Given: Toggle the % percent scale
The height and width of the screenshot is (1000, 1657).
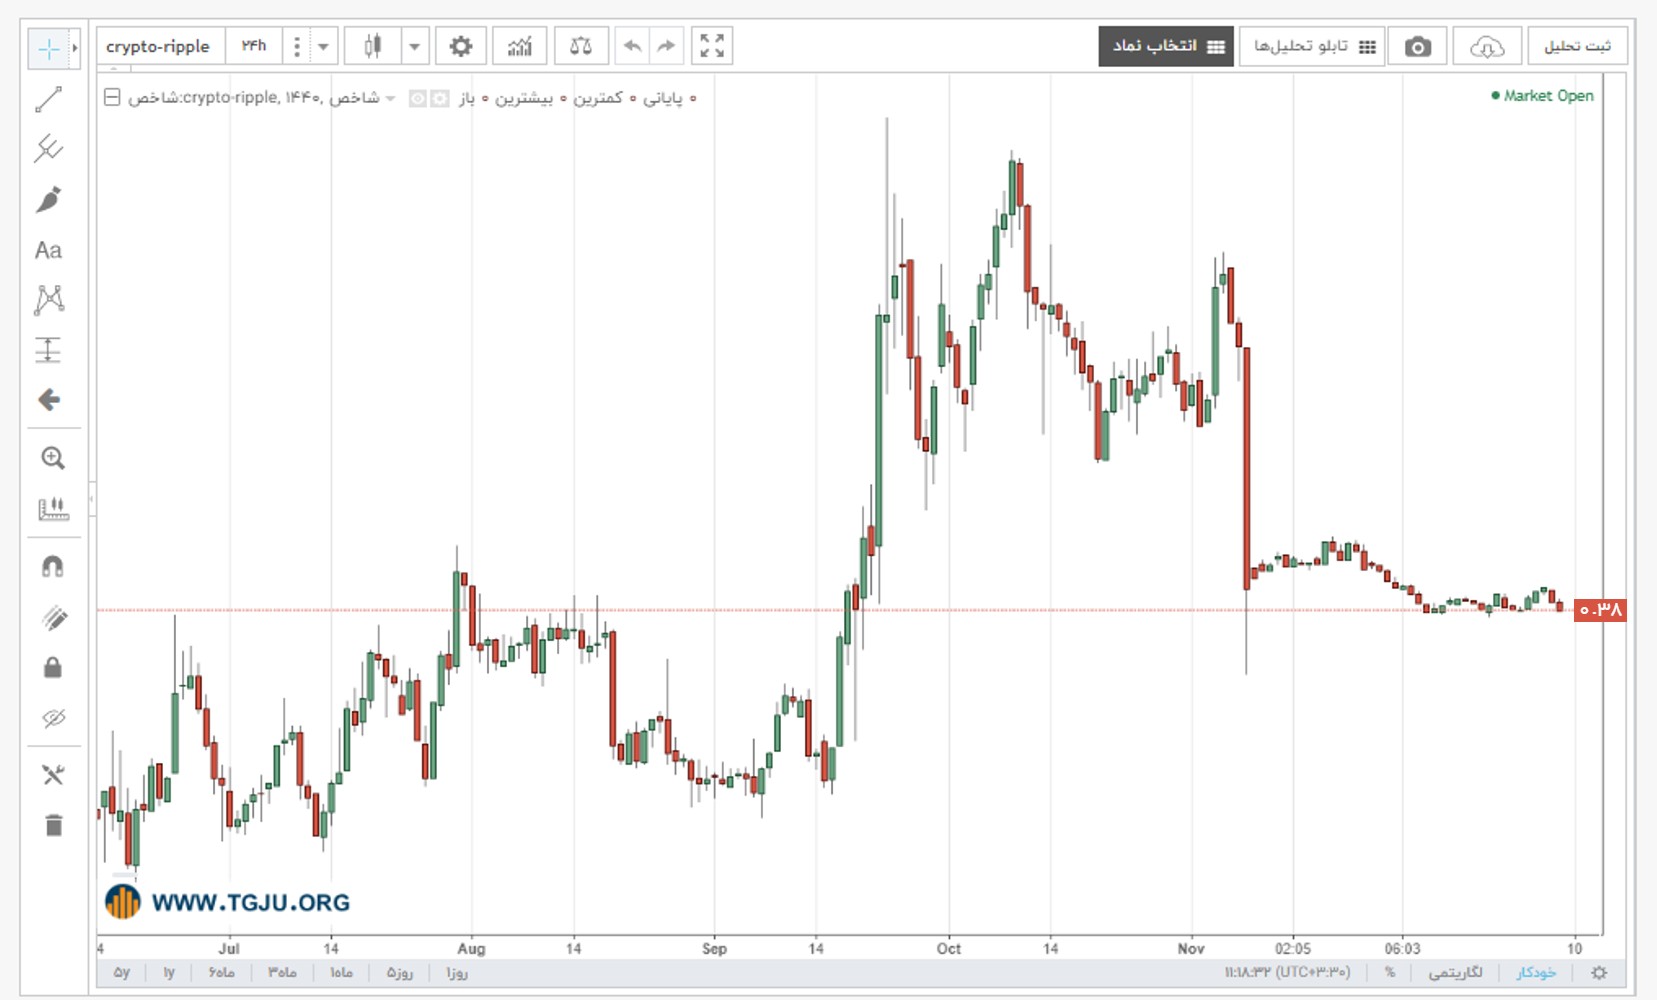Looking at the screenshot, I should tap(1390, 972).
